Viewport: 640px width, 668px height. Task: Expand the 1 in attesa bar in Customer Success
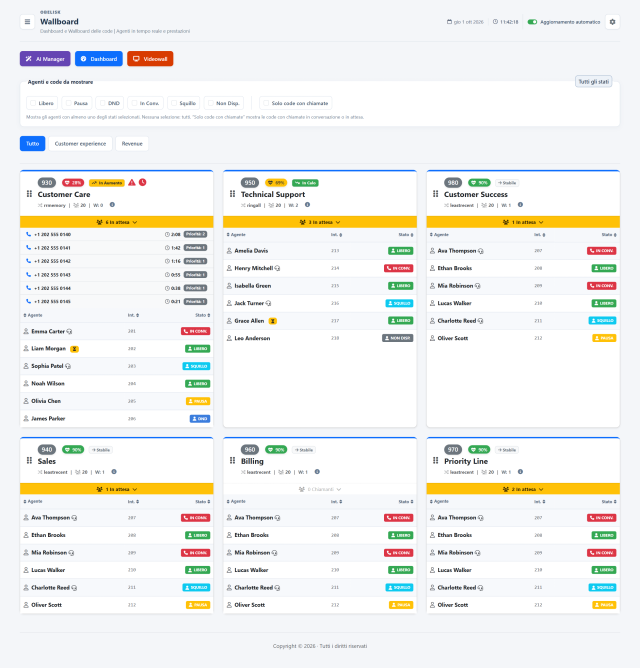[x=523, y=222]
